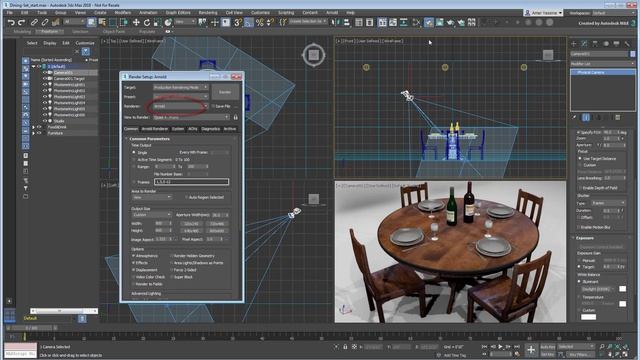Open the Rendering menu
Image resolution: width=640 pixels, height=360 pixels.
(x=208, y=13)
